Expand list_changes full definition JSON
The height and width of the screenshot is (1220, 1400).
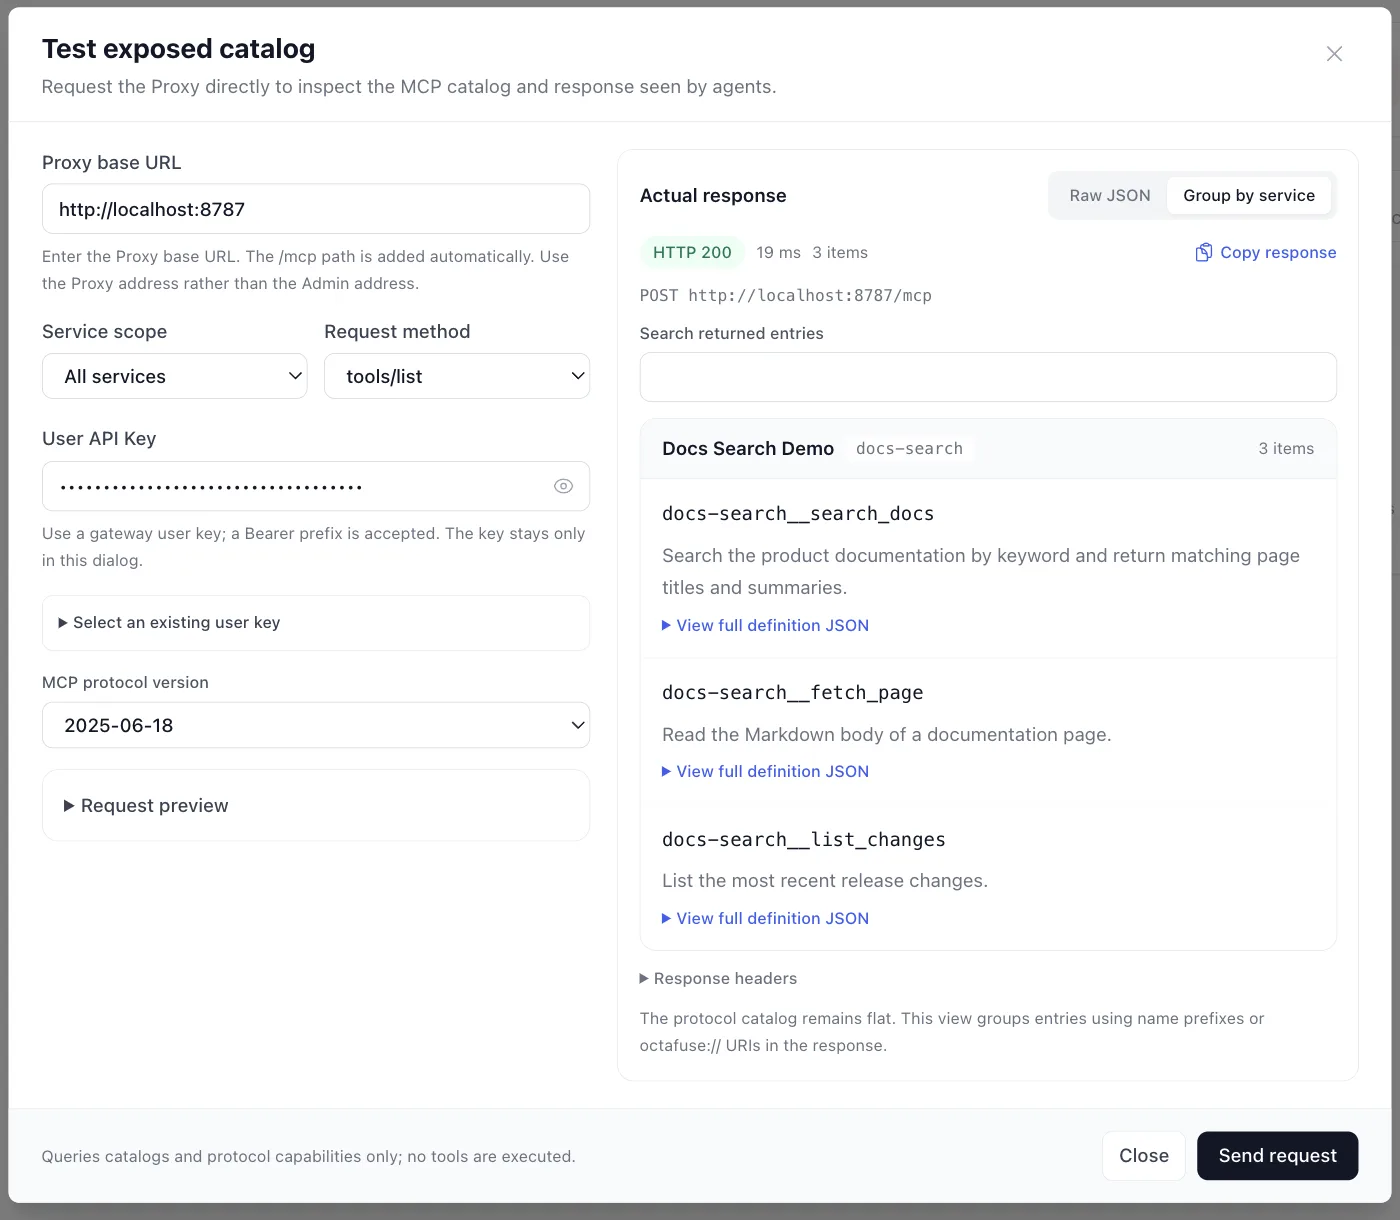(x=765, y=918)
